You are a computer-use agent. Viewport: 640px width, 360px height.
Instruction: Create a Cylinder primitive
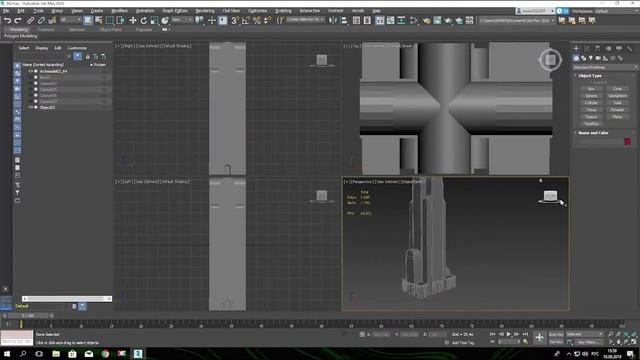pos(591,102)
